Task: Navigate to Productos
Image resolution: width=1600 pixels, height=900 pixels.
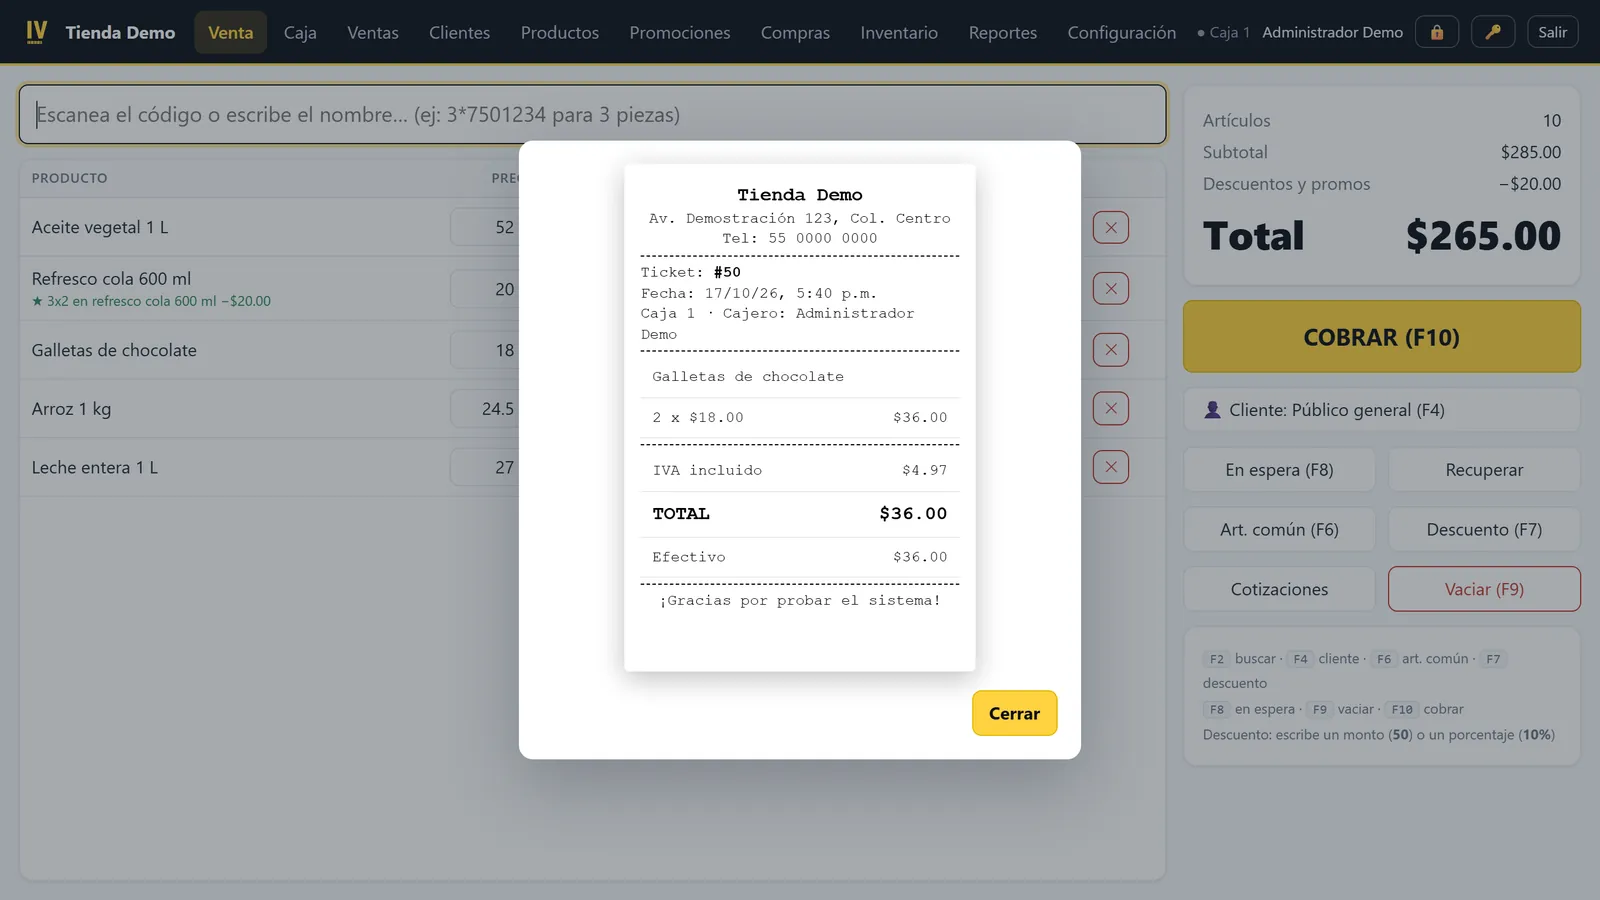Action: tap(560, 32)
